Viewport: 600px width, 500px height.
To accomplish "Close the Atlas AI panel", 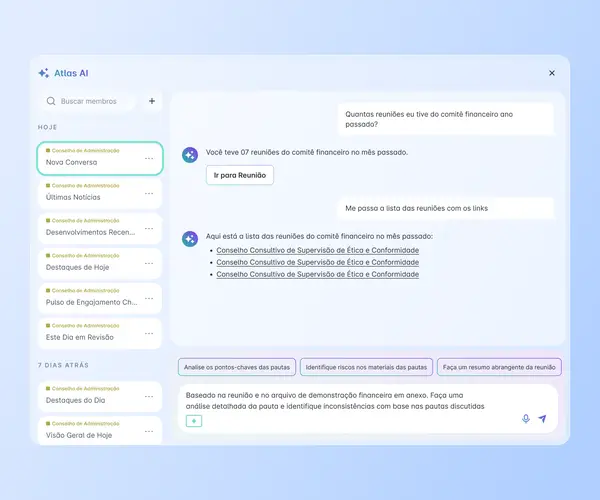I will pyautogui.click(x=552, y=73).
